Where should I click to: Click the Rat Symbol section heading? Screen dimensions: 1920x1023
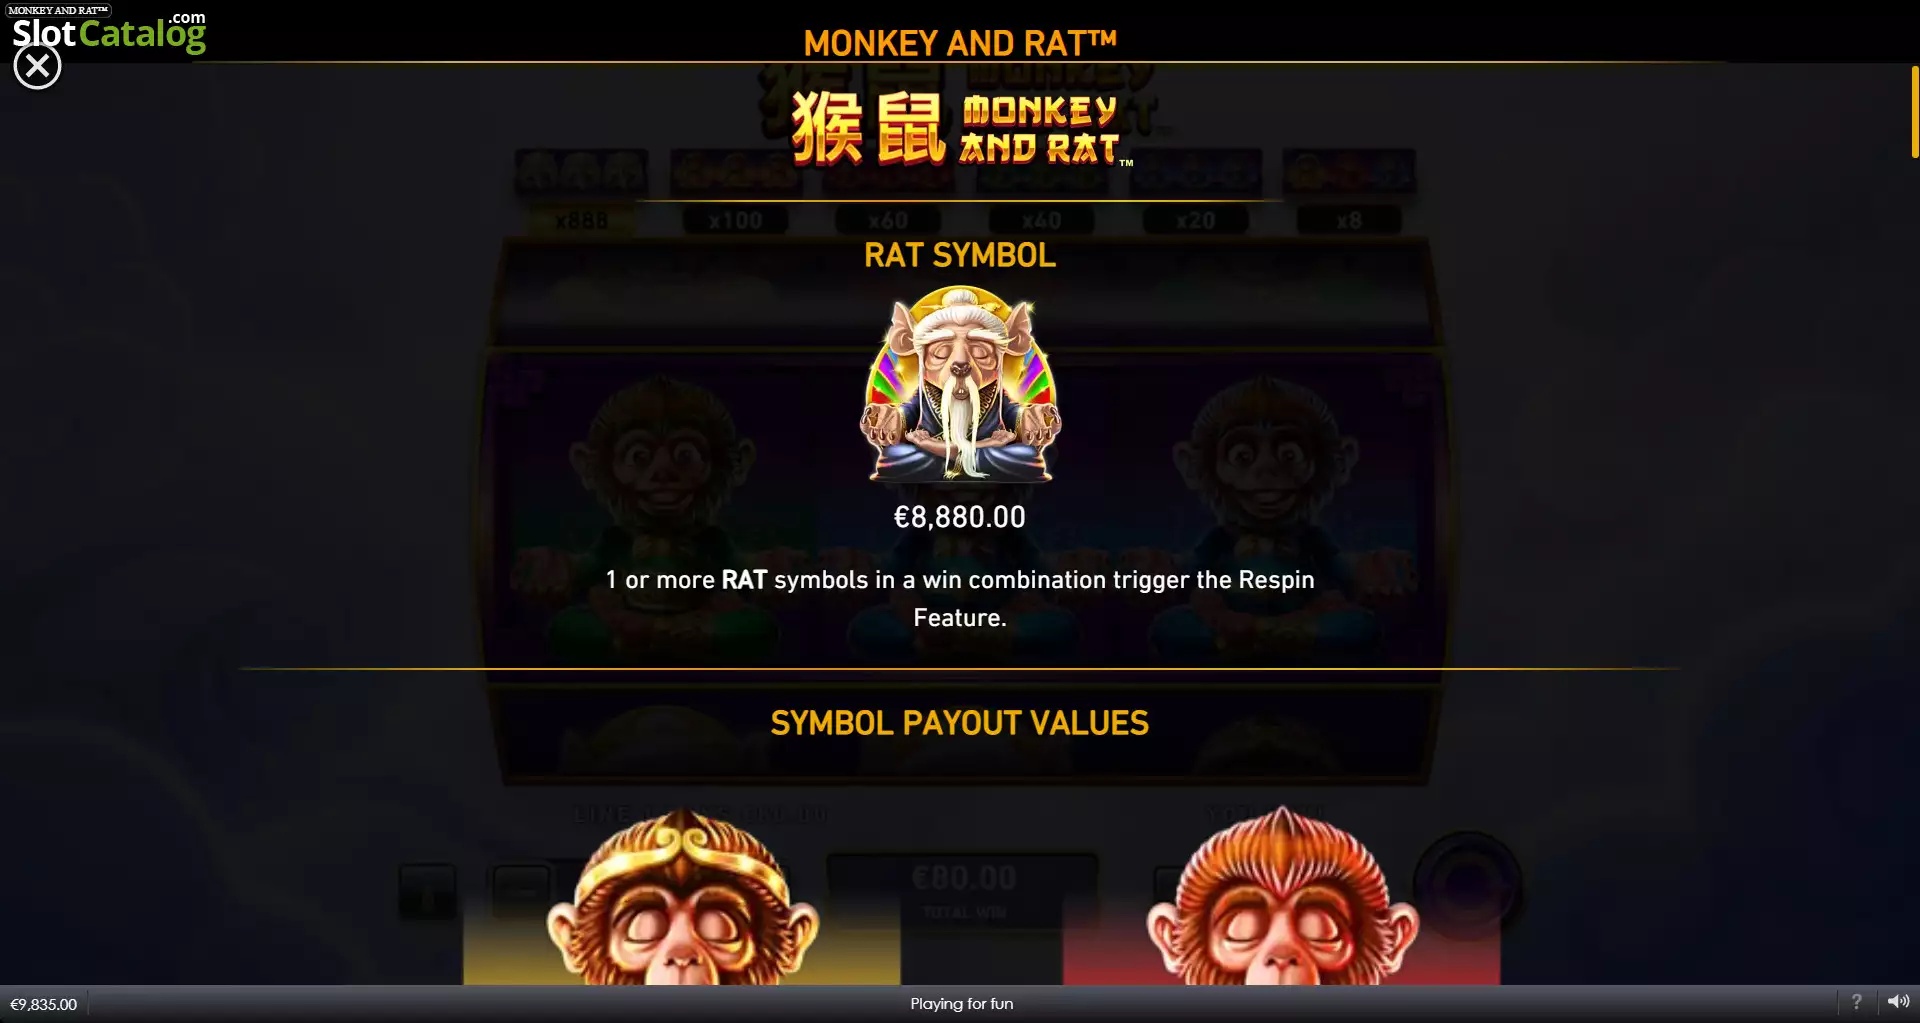[x=960, y=255]
